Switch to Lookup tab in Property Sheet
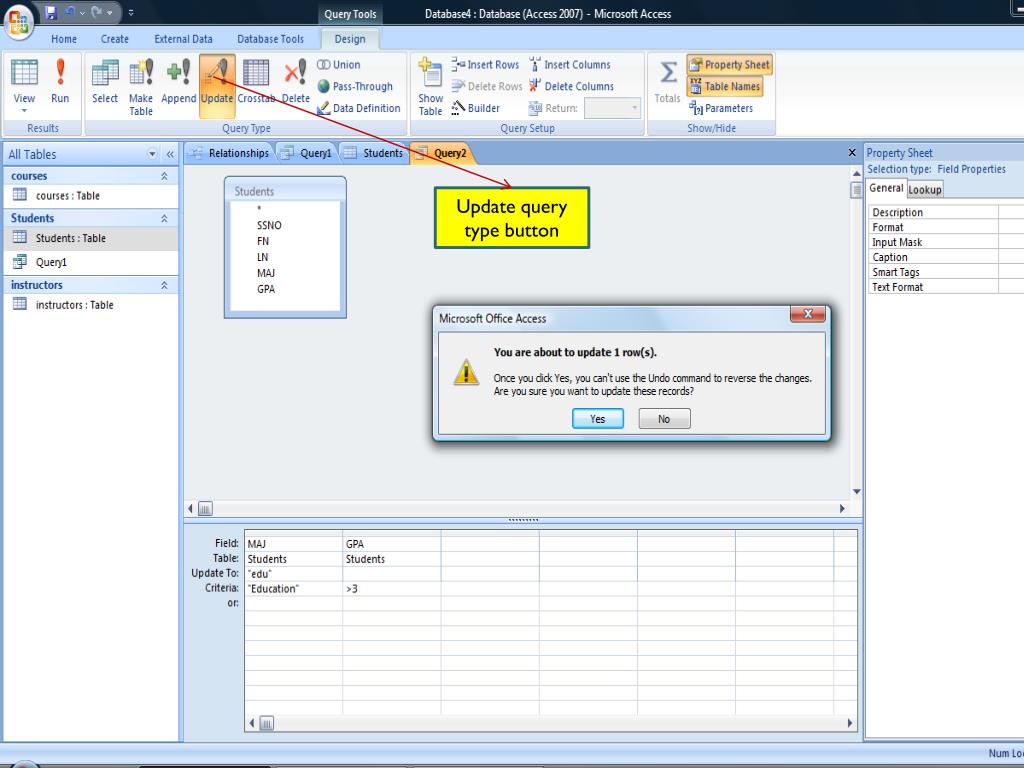This screenshot has height=768, width=1024. point(925,189)
